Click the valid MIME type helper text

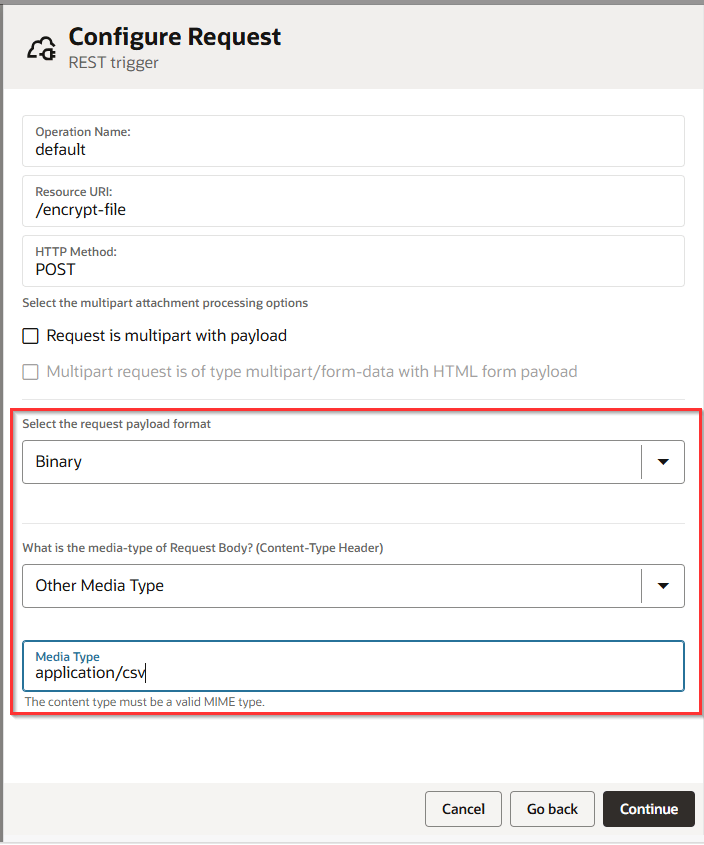coord(144,702)
